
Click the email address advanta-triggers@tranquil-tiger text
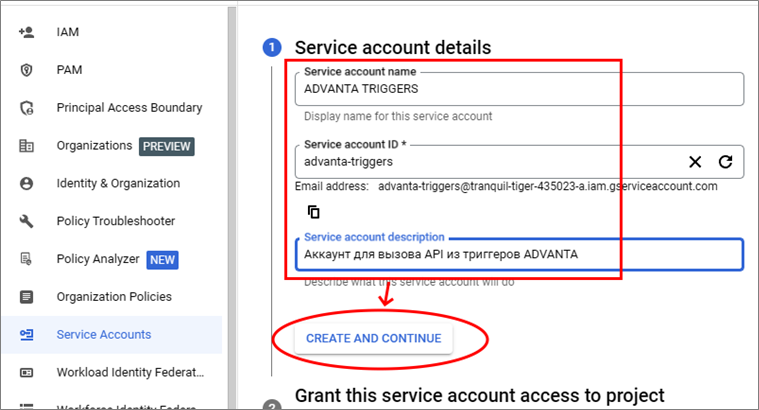547,186
